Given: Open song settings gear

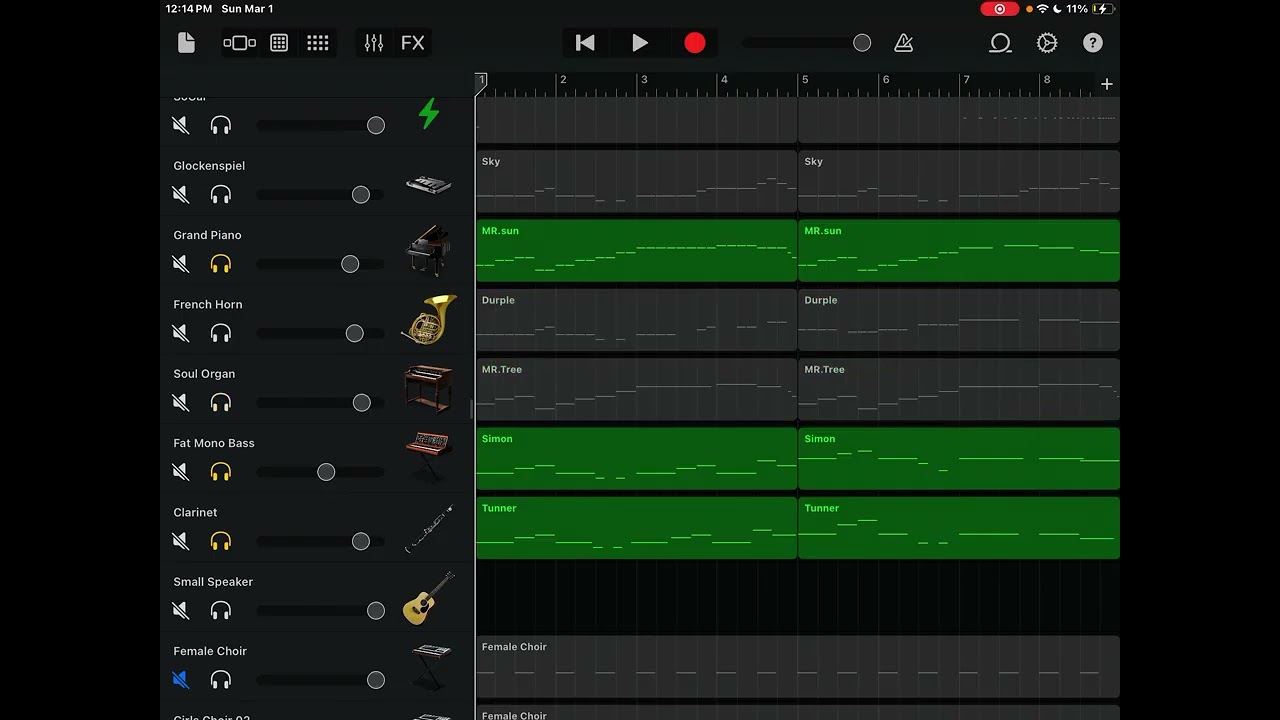Looking at the screenshot, I should coord(1047,43).
